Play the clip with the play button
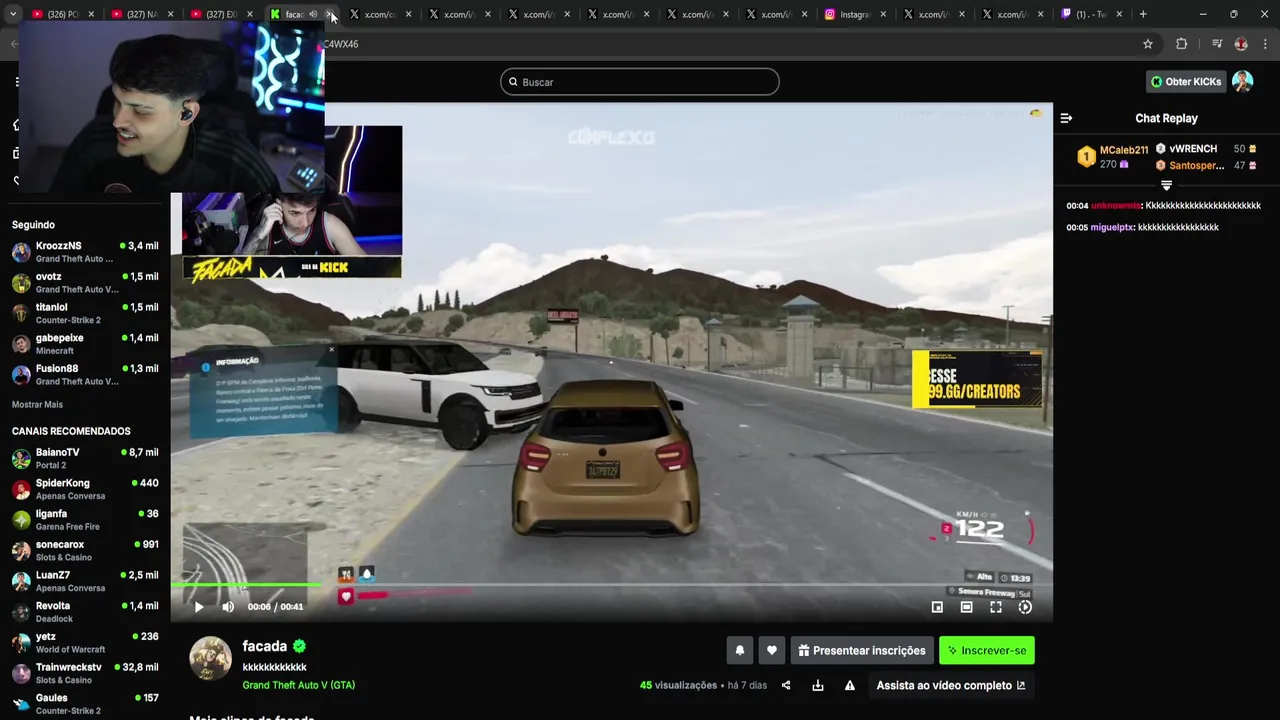The height and width of the screenshot is (720, 1280). [199, 607]
